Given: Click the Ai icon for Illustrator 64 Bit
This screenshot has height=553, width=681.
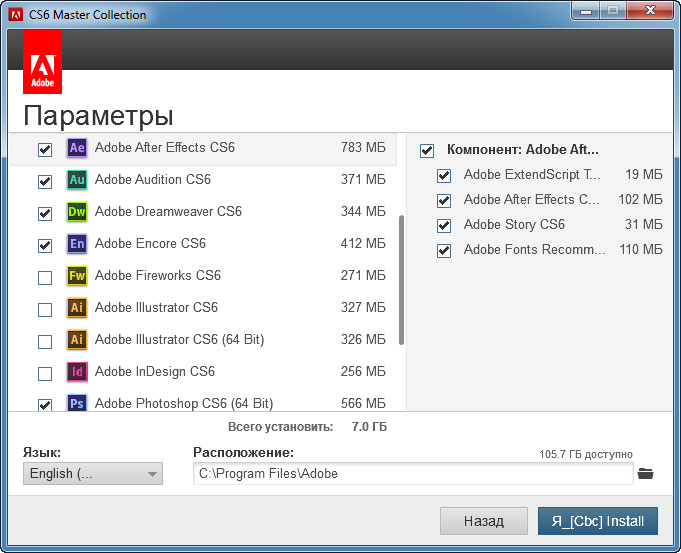Looking at the screenshot, I should [77, 340].
